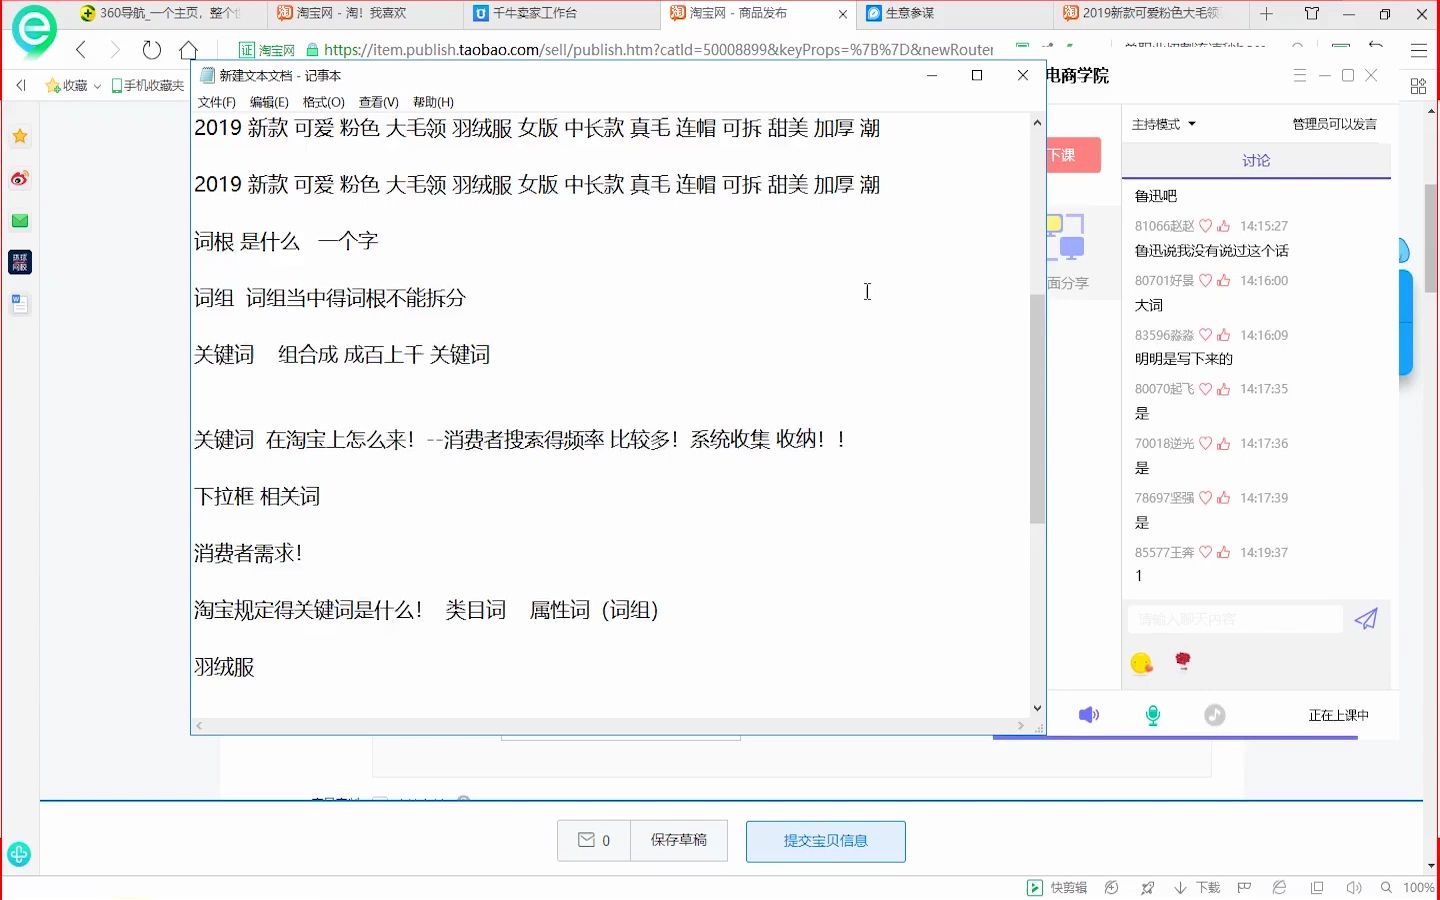Screen dimensions: 1440x900
Task: Open the 快剪辑 tool in the status bar
Action: pyautogui.click(x=1057, y=888)
